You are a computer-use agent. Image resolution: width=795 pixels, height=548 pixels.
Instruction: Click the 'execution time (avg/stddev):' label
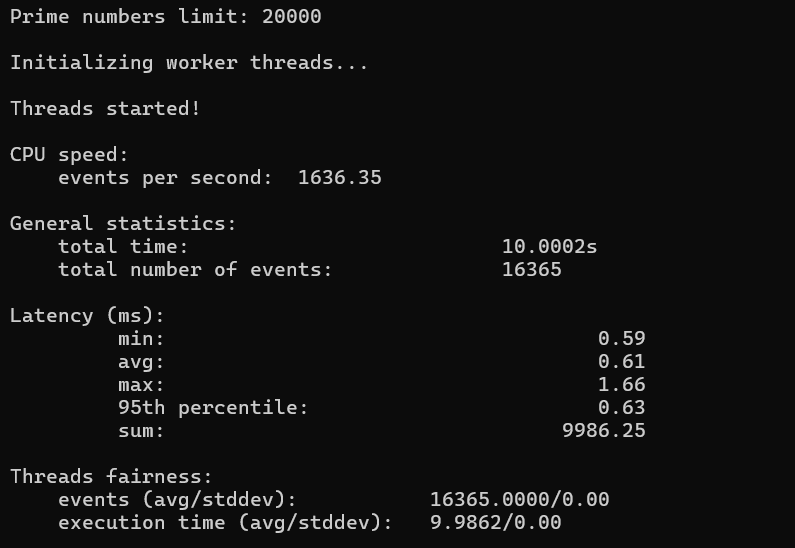(x=225, y=523)
